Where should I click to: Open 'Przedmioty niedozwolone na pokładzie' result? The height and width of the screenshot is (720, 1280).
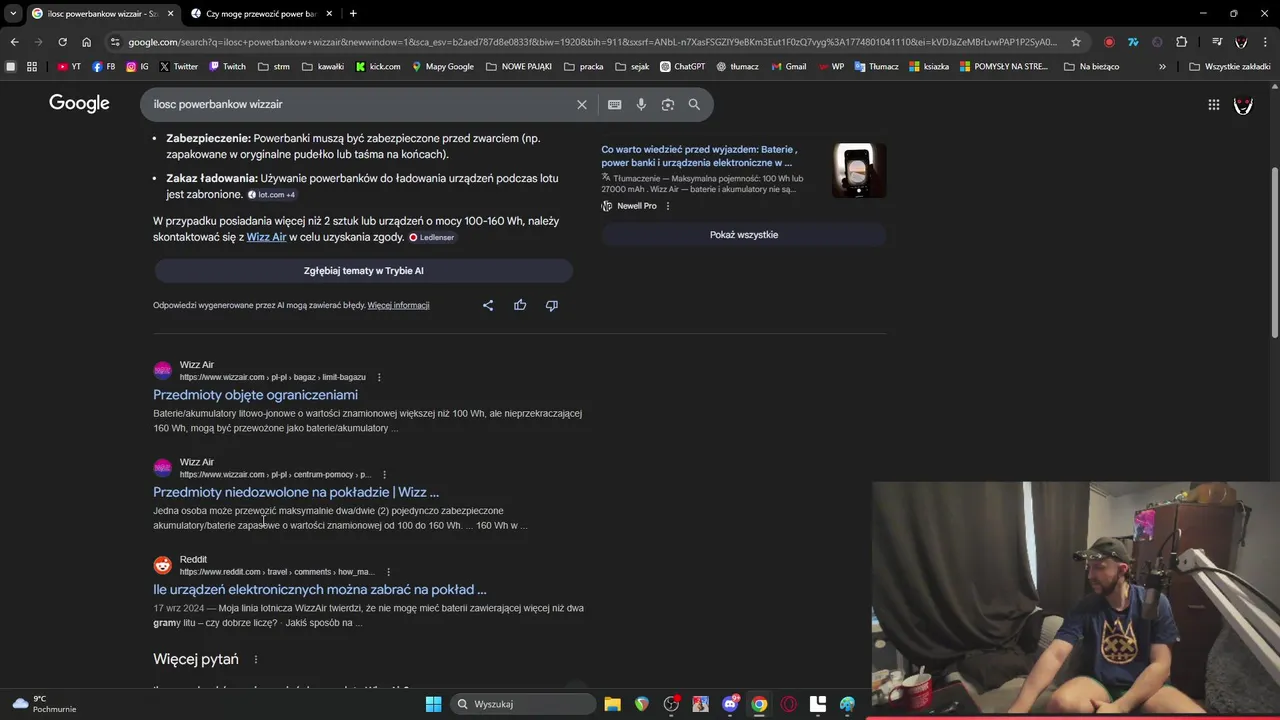tap(296, 492)
